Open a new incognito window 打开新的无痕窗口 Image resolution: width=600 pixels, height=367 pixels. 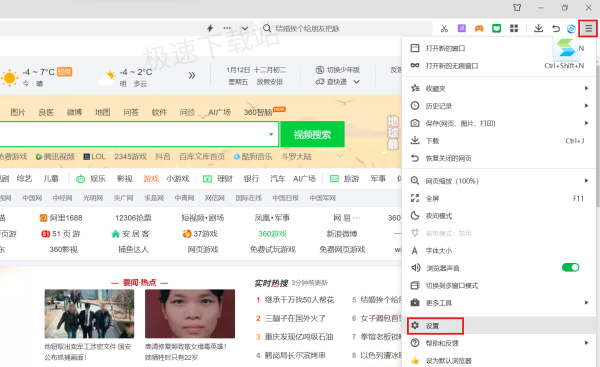[499, 66]
